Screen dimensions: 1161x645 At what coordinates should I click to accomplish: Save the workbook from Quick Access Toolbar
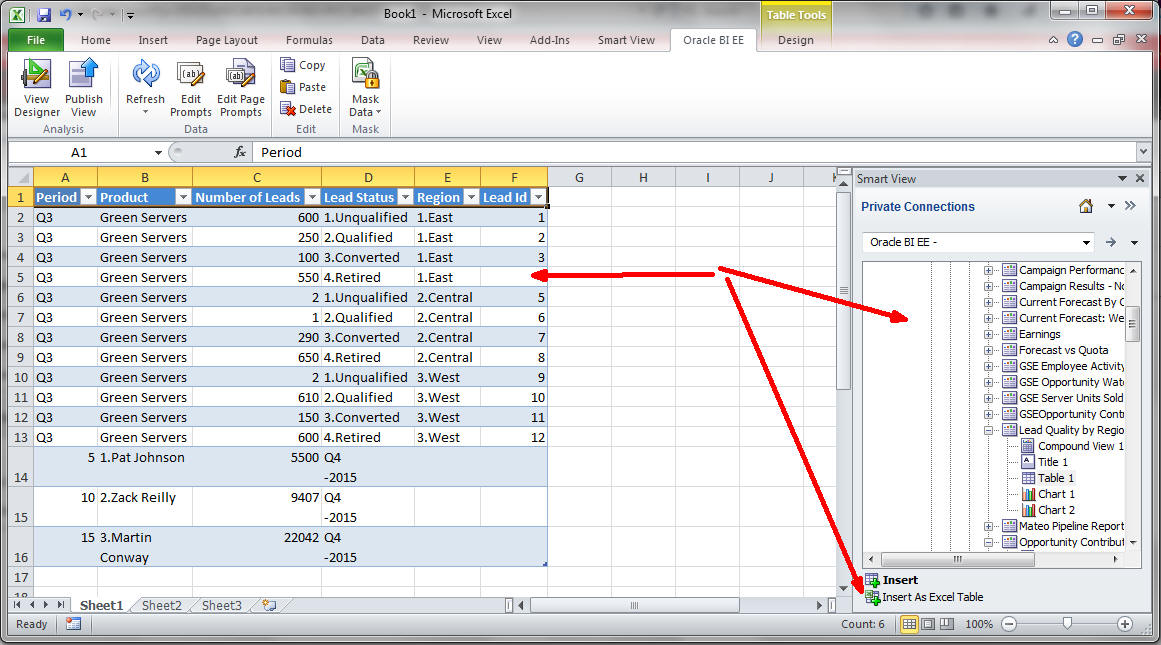click(43, 14)
